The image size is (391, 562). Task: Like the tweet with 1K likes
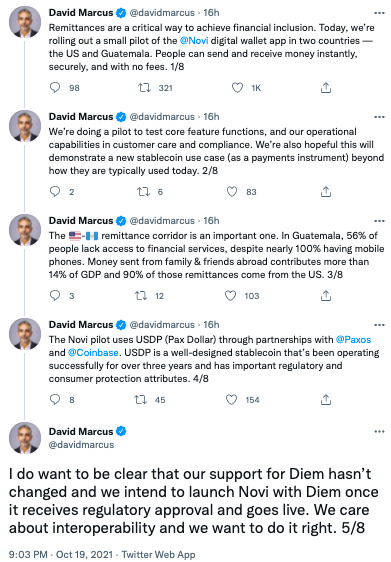coord(237,87)
